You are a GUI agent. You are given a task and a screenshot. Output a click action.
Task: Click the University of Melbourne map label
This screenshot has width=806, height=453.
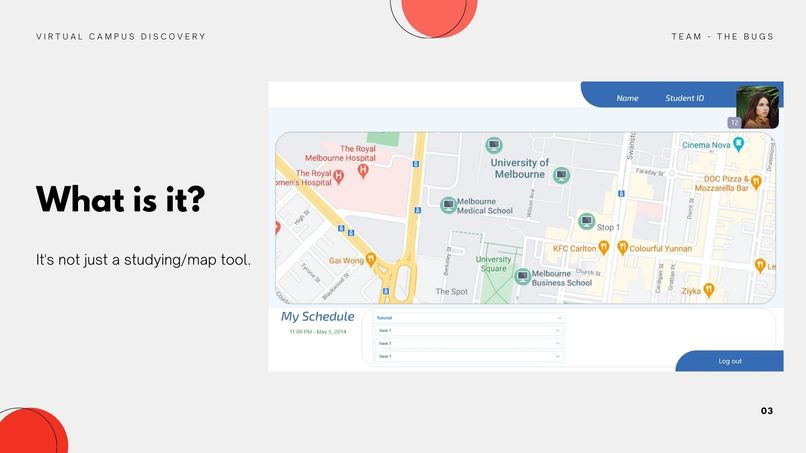coord(520,169)
